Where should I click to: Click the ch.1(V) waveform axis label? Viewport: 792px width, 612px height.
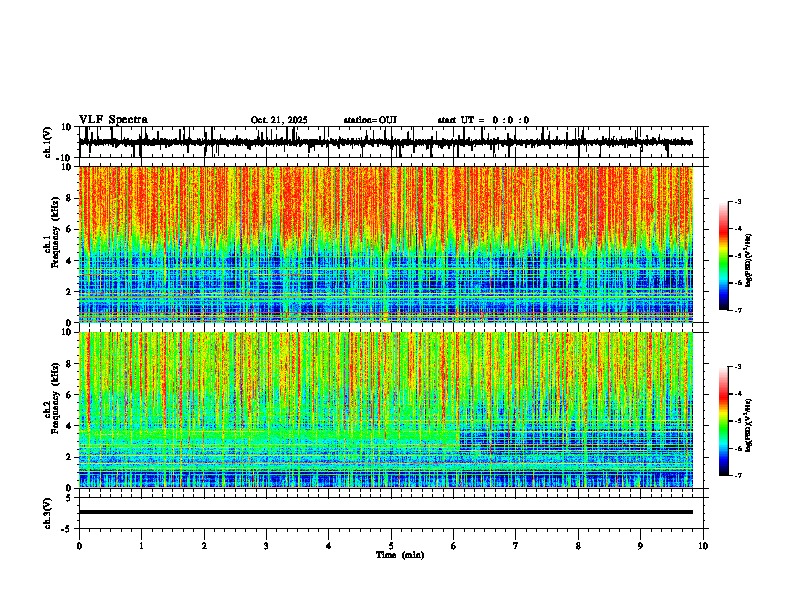tap(48, 142)
